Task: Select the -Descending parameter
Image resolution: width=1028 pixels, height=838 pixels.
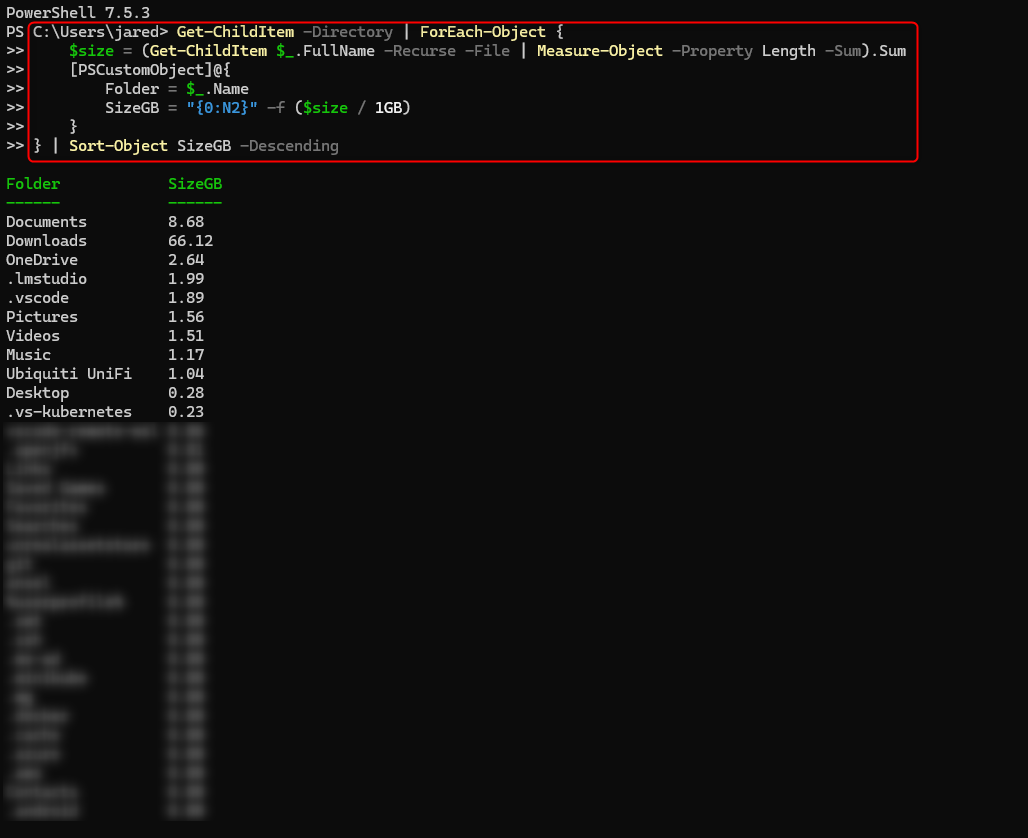Action: [x=289, y=145]
